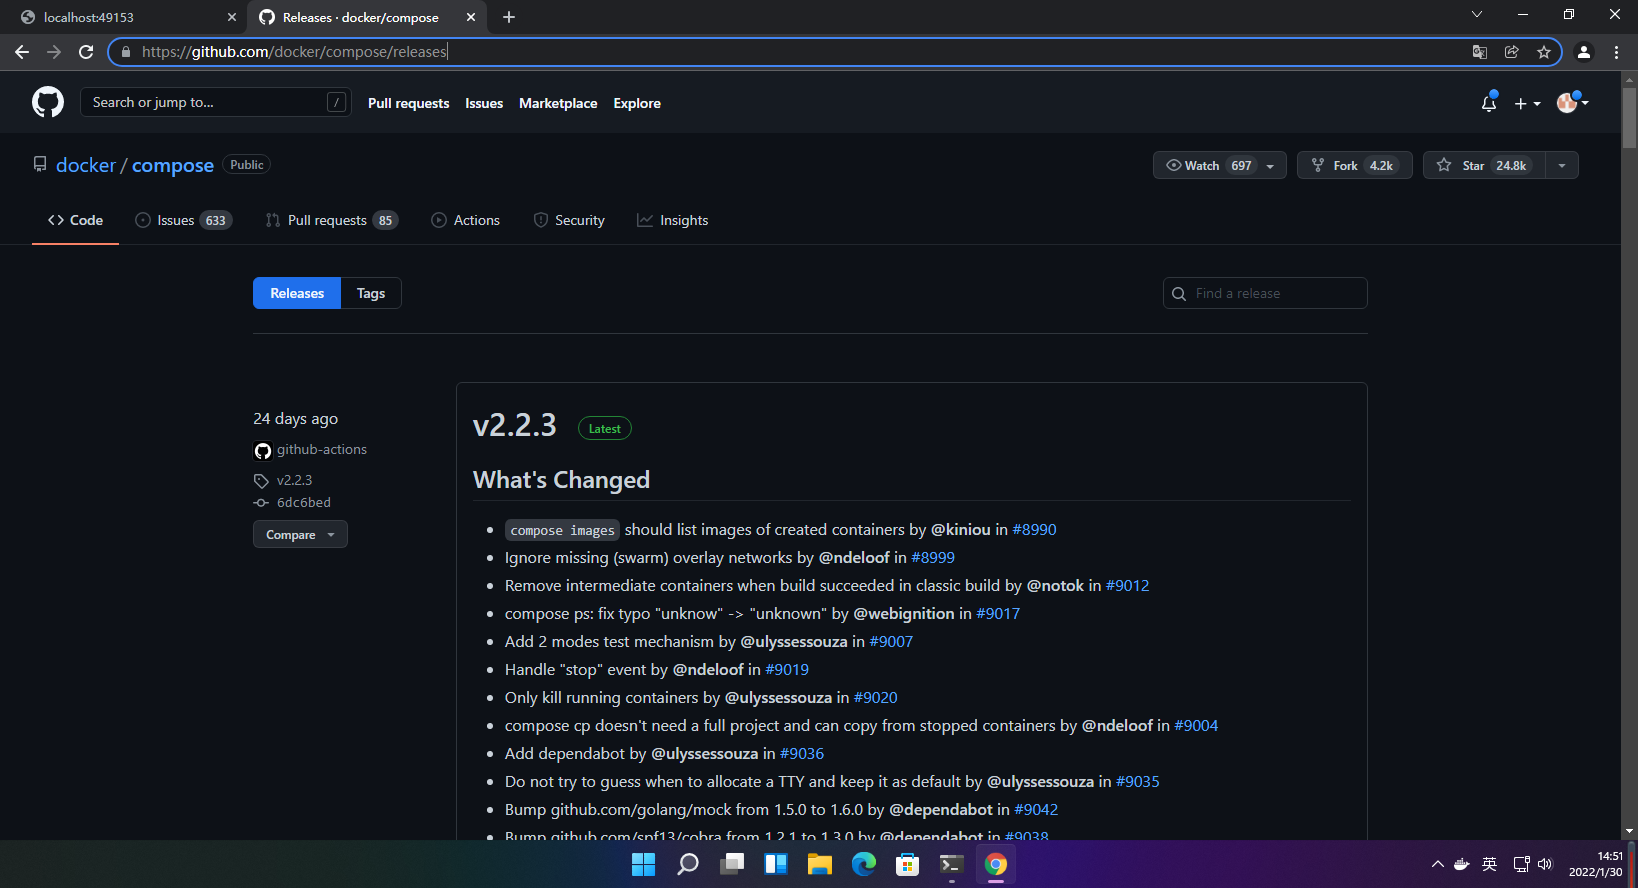
Task: Open the tab search chevron
Action: pyautogui.click(x=1477, y=14)
